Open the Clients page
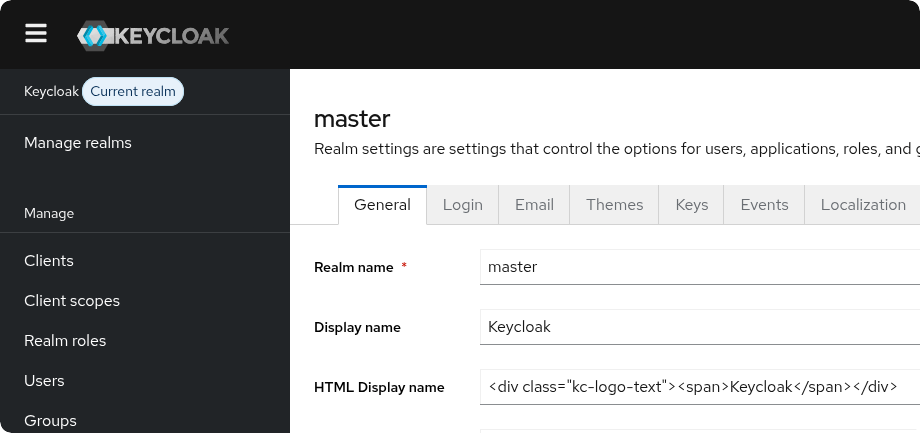The height and width of the screenshot is (433, 920). (x=49, y=261)
